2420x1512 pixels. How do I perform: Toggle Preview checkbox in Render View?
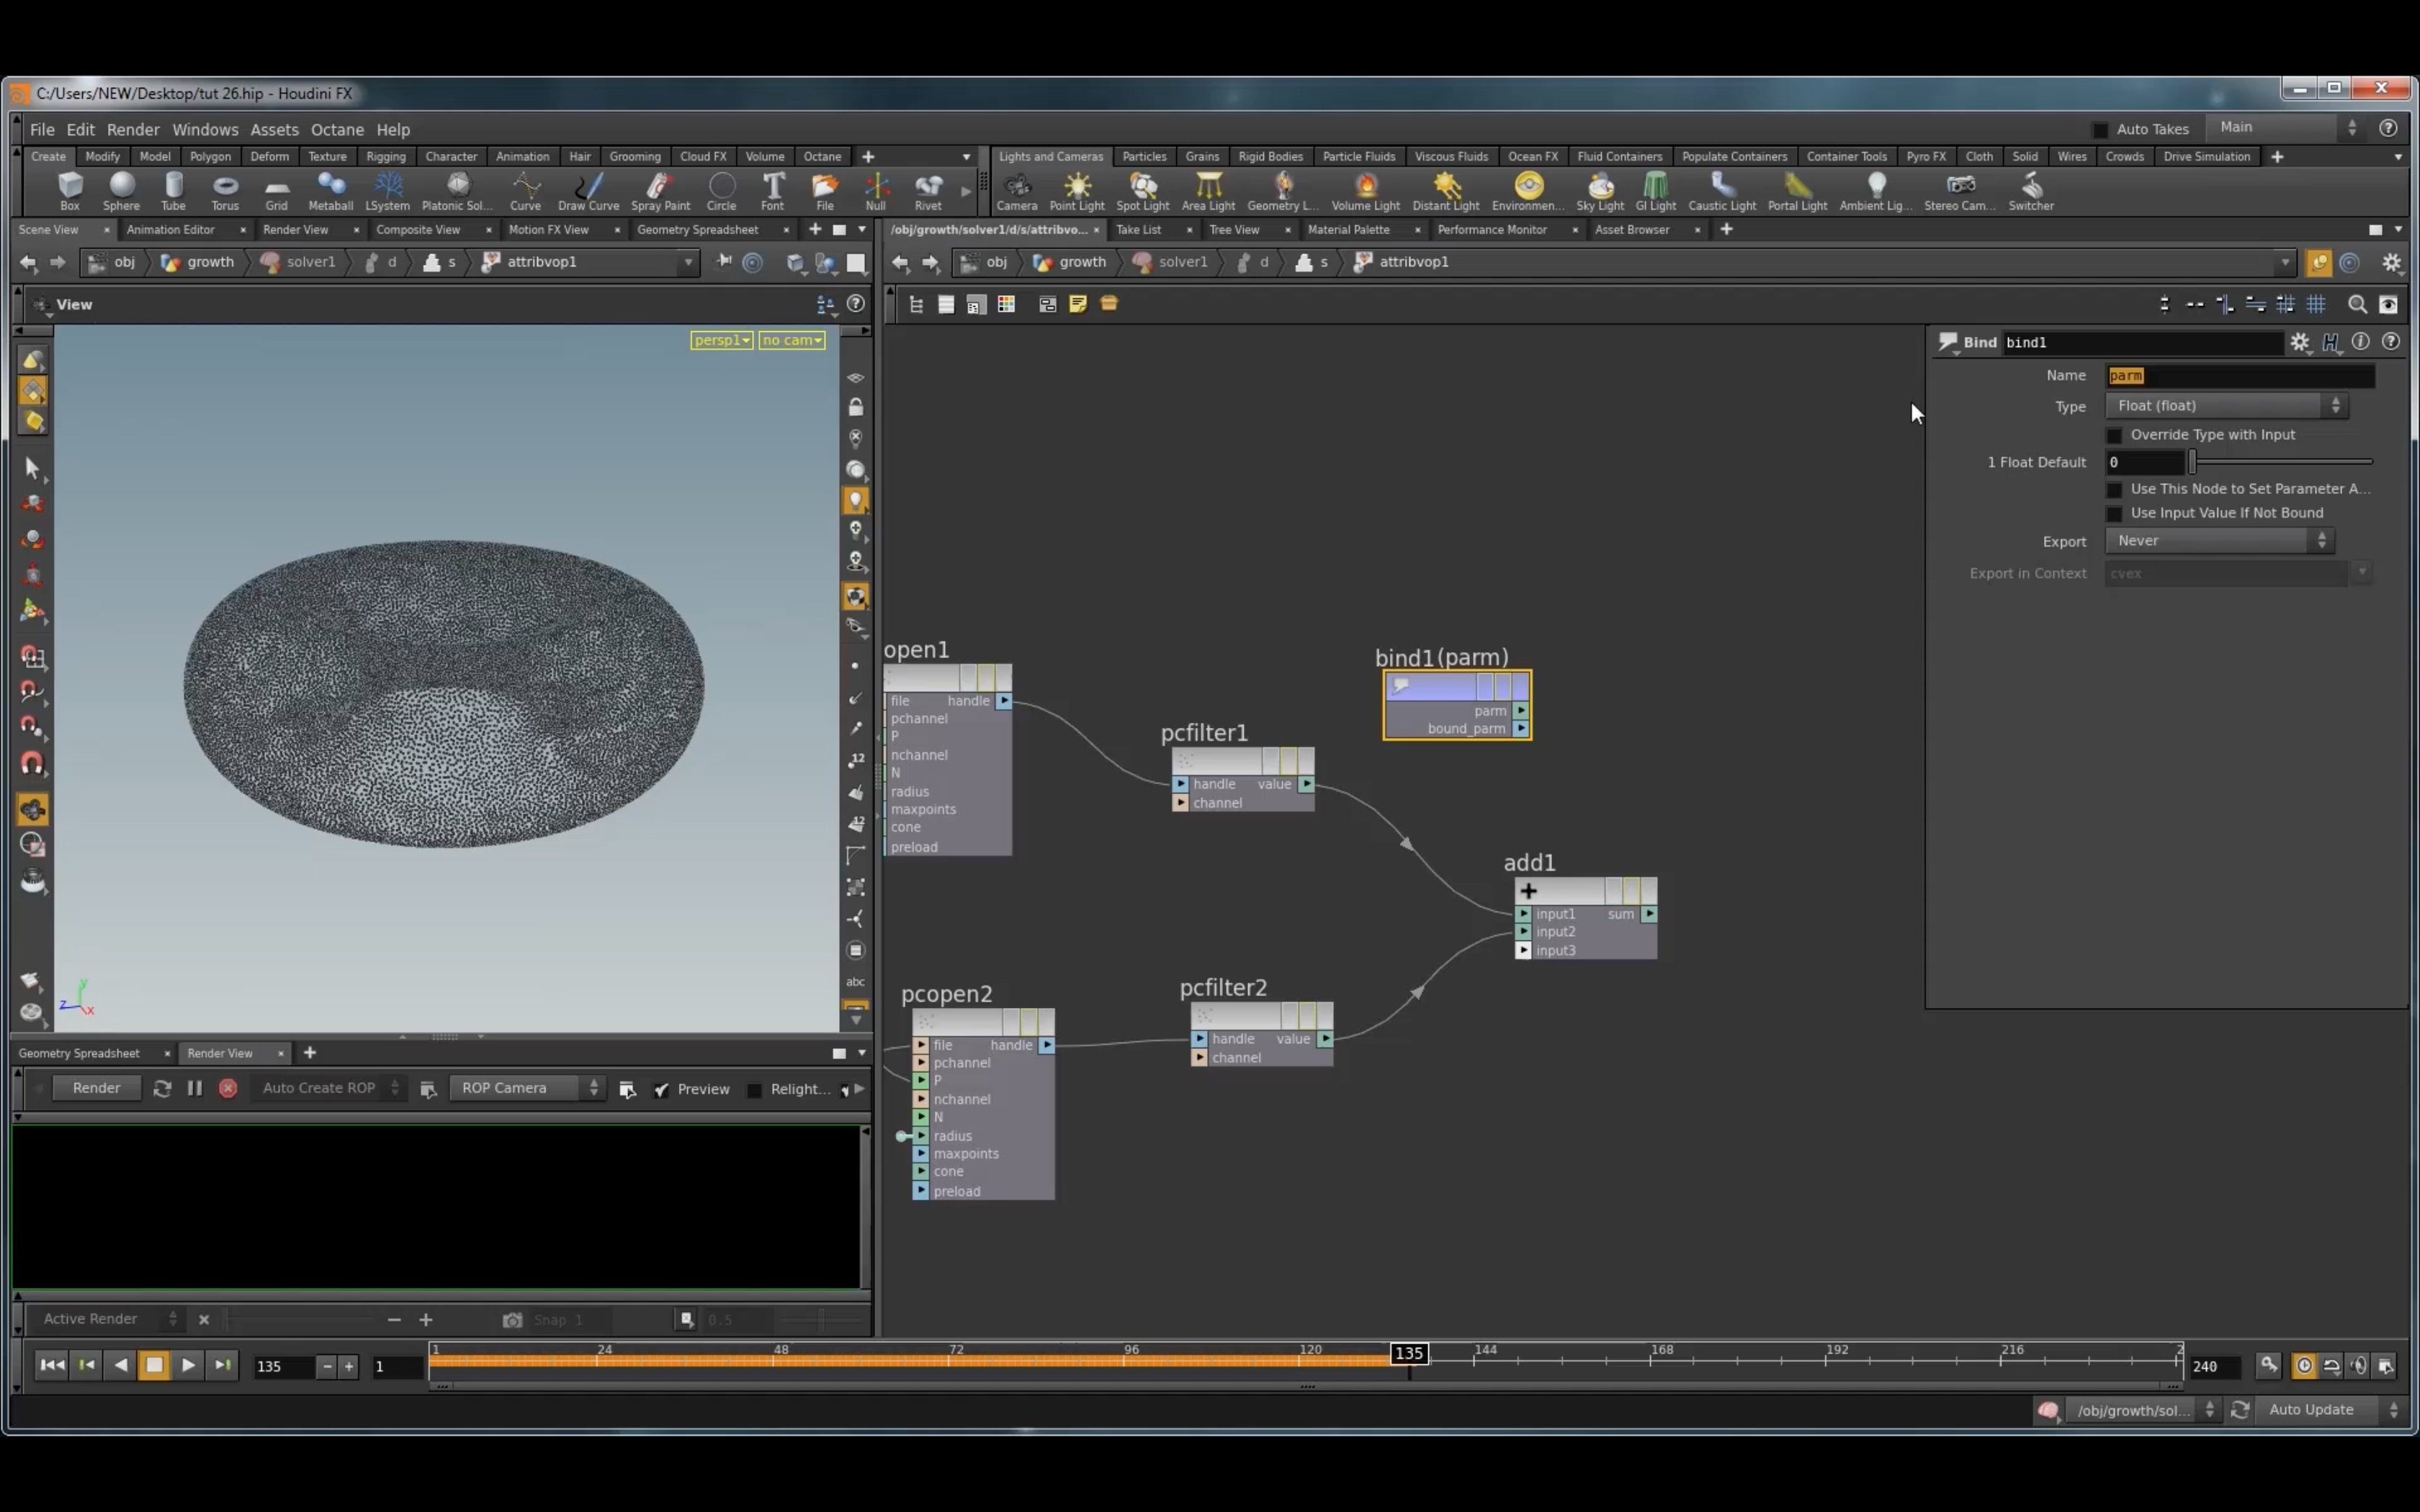point(661,1089)
